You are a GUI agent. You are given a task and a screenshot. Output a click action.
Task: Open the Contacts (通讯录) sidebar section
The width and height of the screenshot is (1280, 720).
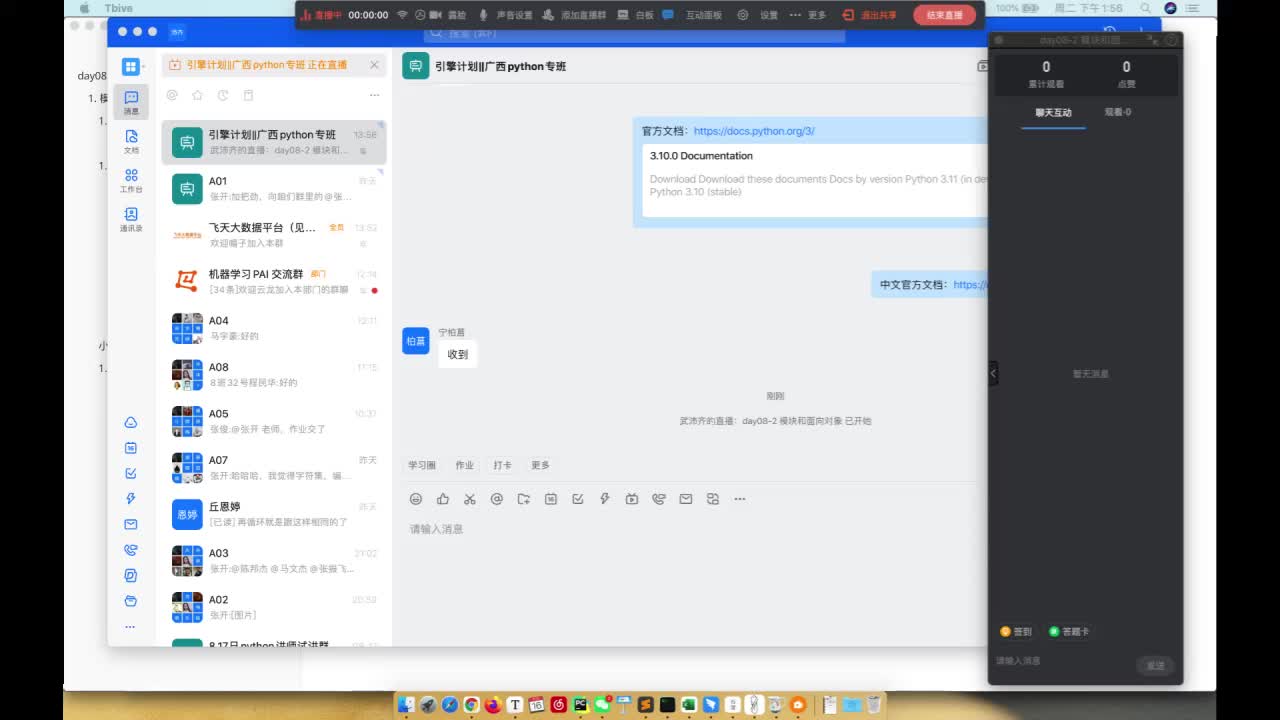point(131,219)
